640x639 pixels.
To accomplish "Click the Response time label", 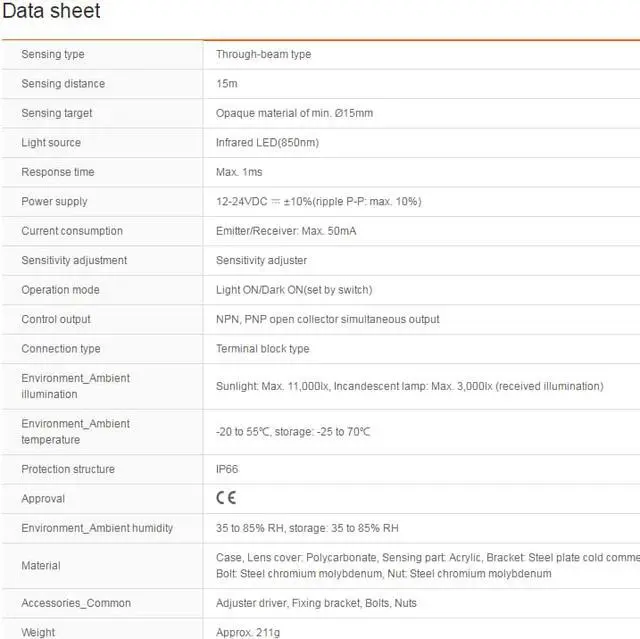I will [x=58, y=172].
